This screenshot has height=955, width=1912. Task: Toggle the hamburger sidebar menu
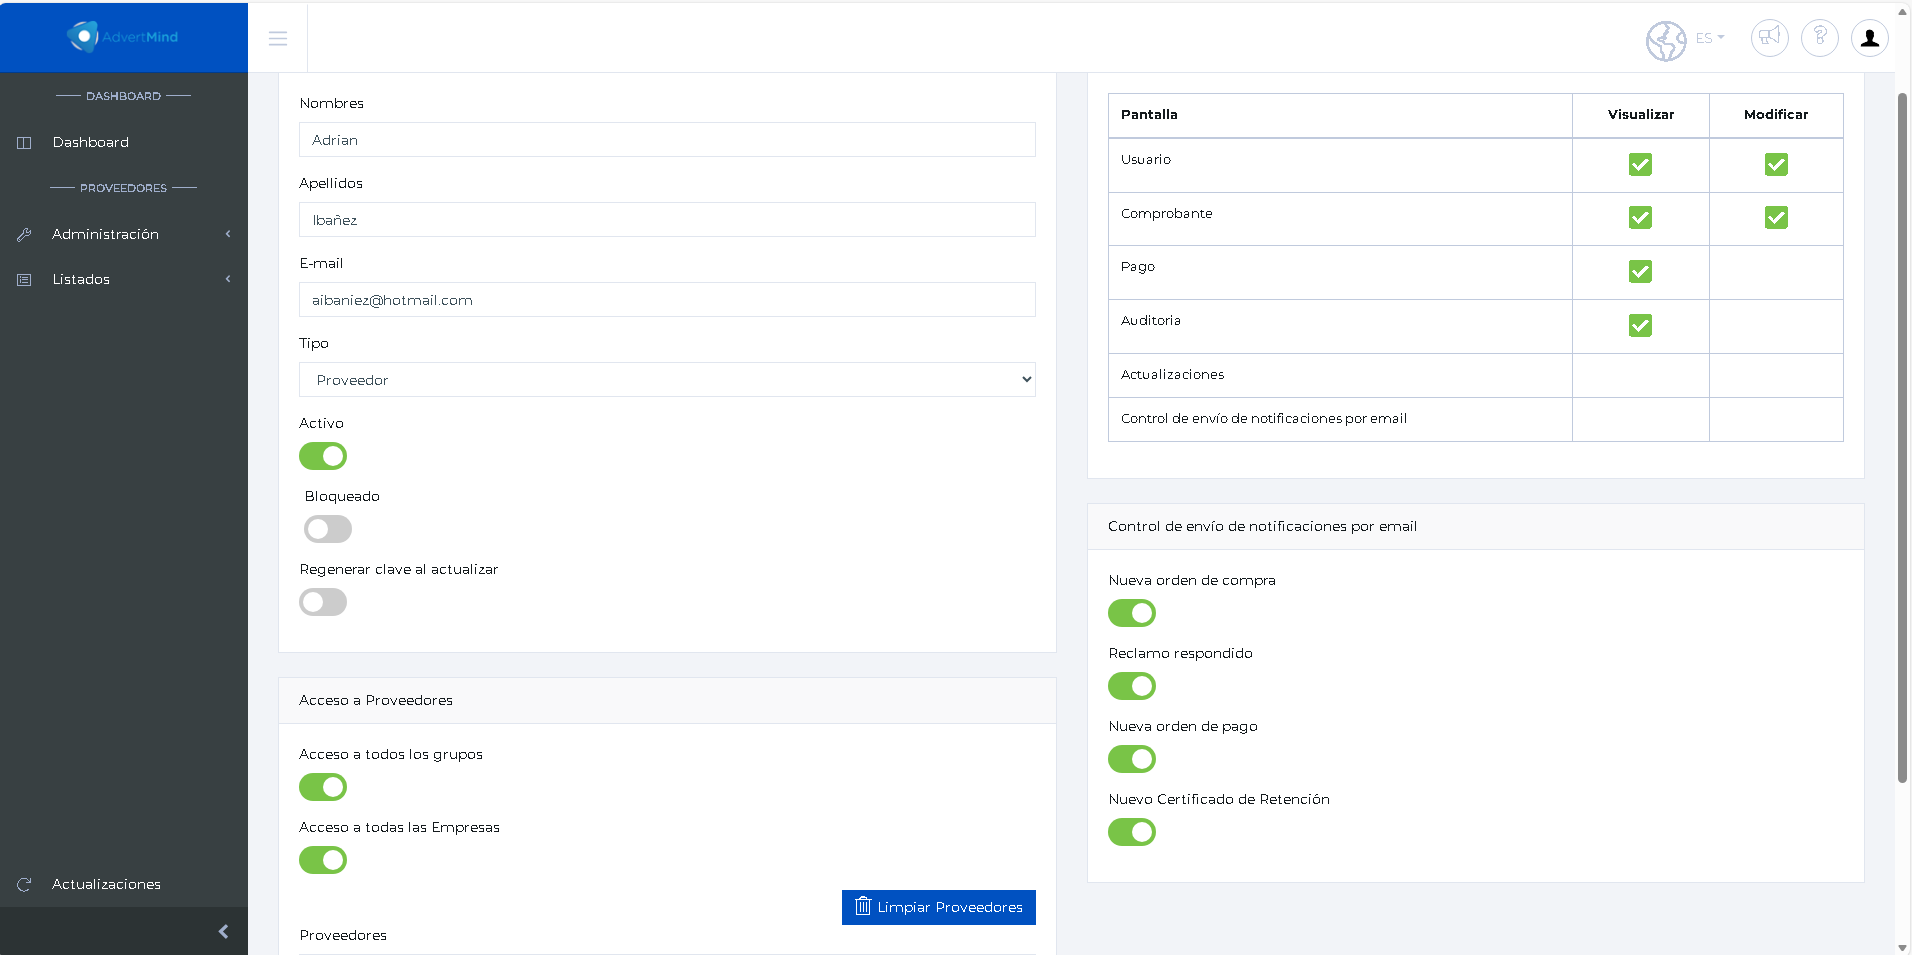pos(278,38)
